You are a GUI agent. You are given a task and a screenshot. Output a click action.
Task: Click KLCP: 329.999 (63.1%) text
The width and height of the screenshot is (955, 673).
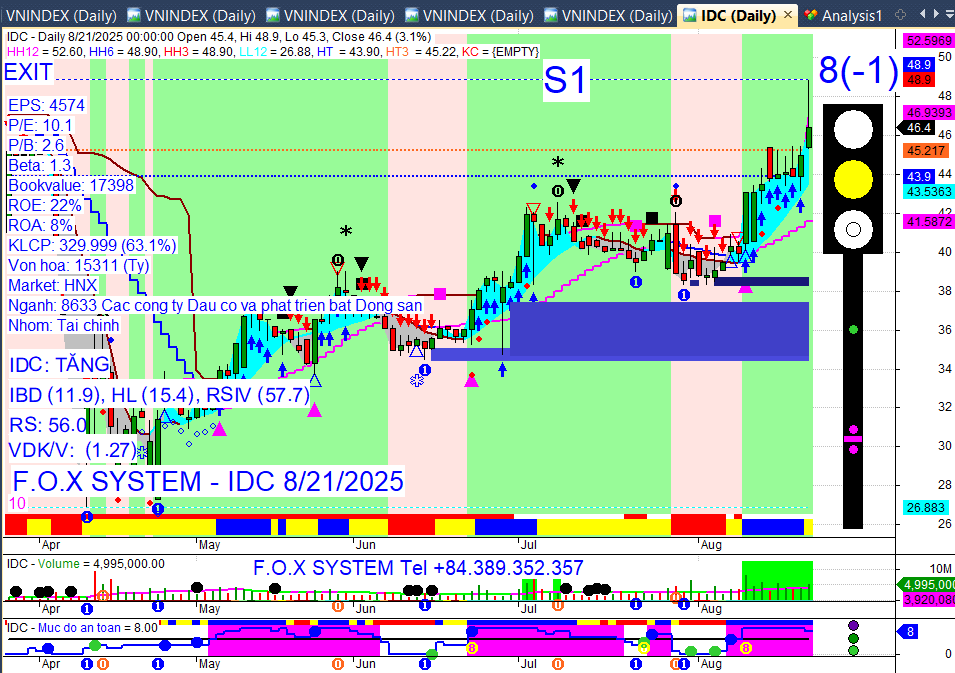[x=92, y=245]
